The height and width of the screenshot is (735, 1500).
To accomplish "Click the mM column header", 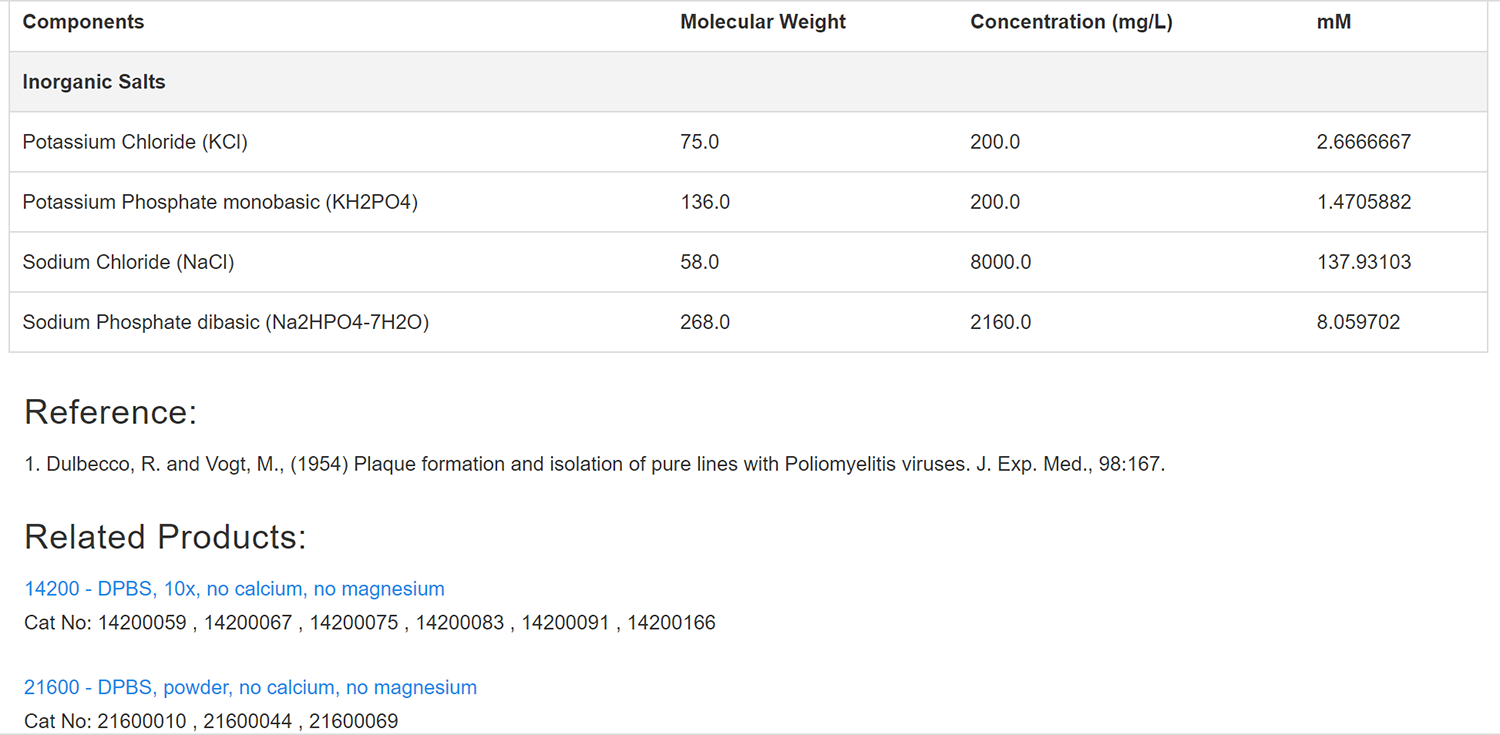I will tap(1334, 22).
